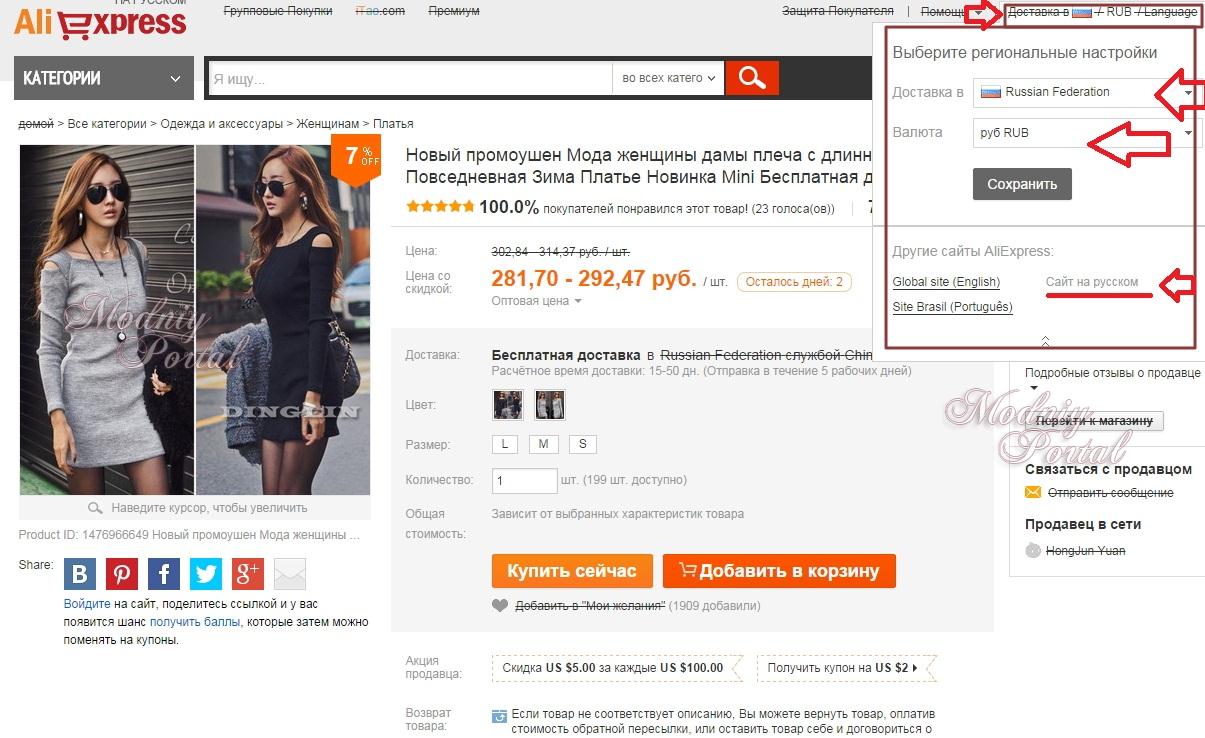
Task: Click the return policy icon
Action: 500,716
